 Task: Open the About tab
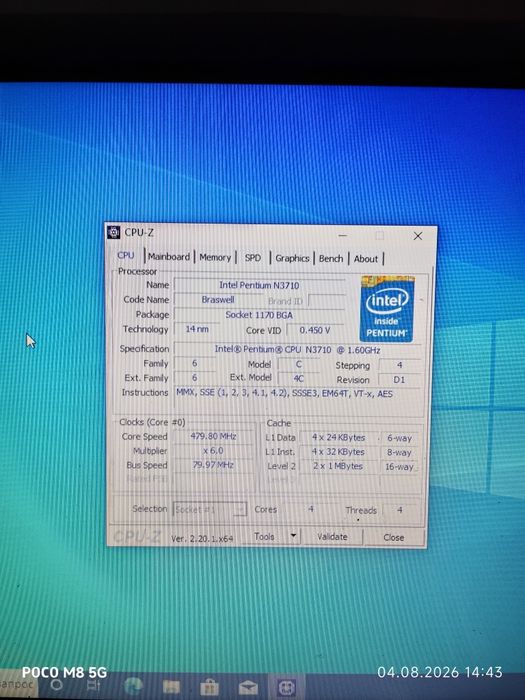point(366,259)
